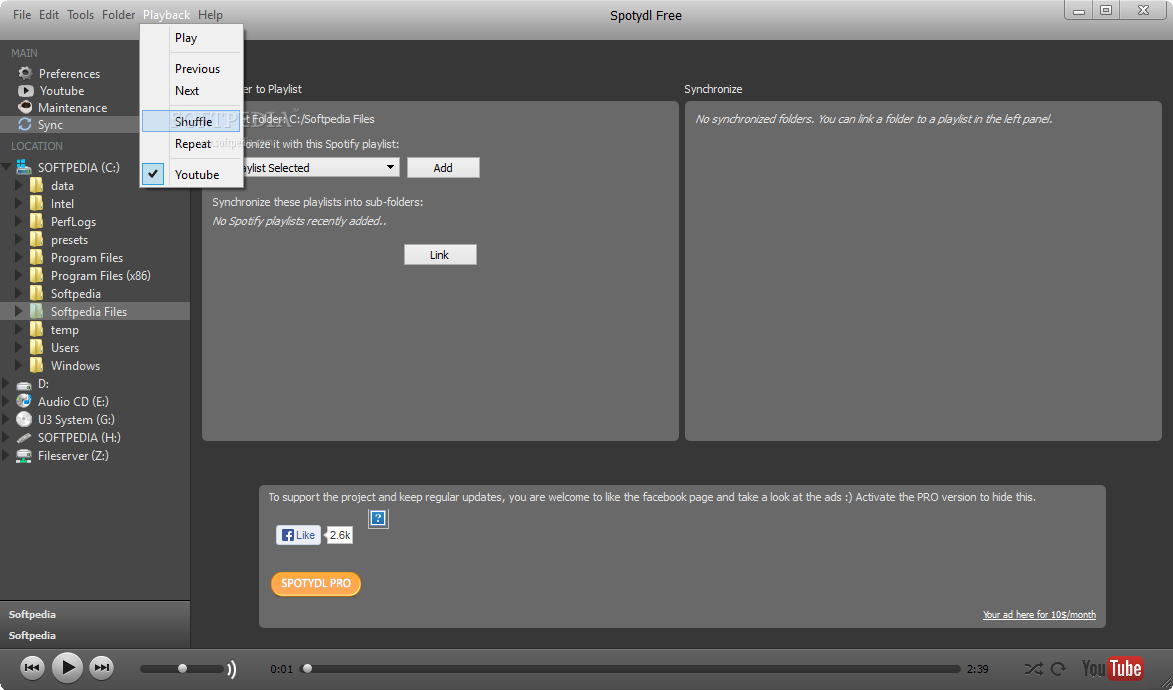Click the orange SPOTYDL PRO button
This screenshot has width=1173, height=690.
pyautogui.click(x=316, y=583)
